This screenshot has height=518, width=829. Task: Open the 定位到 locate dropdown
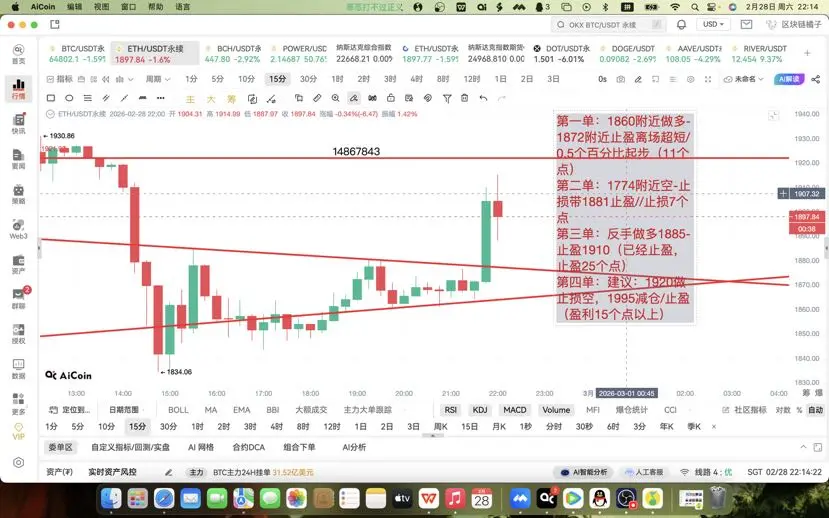pyautogui.click(x=69, y=410)
